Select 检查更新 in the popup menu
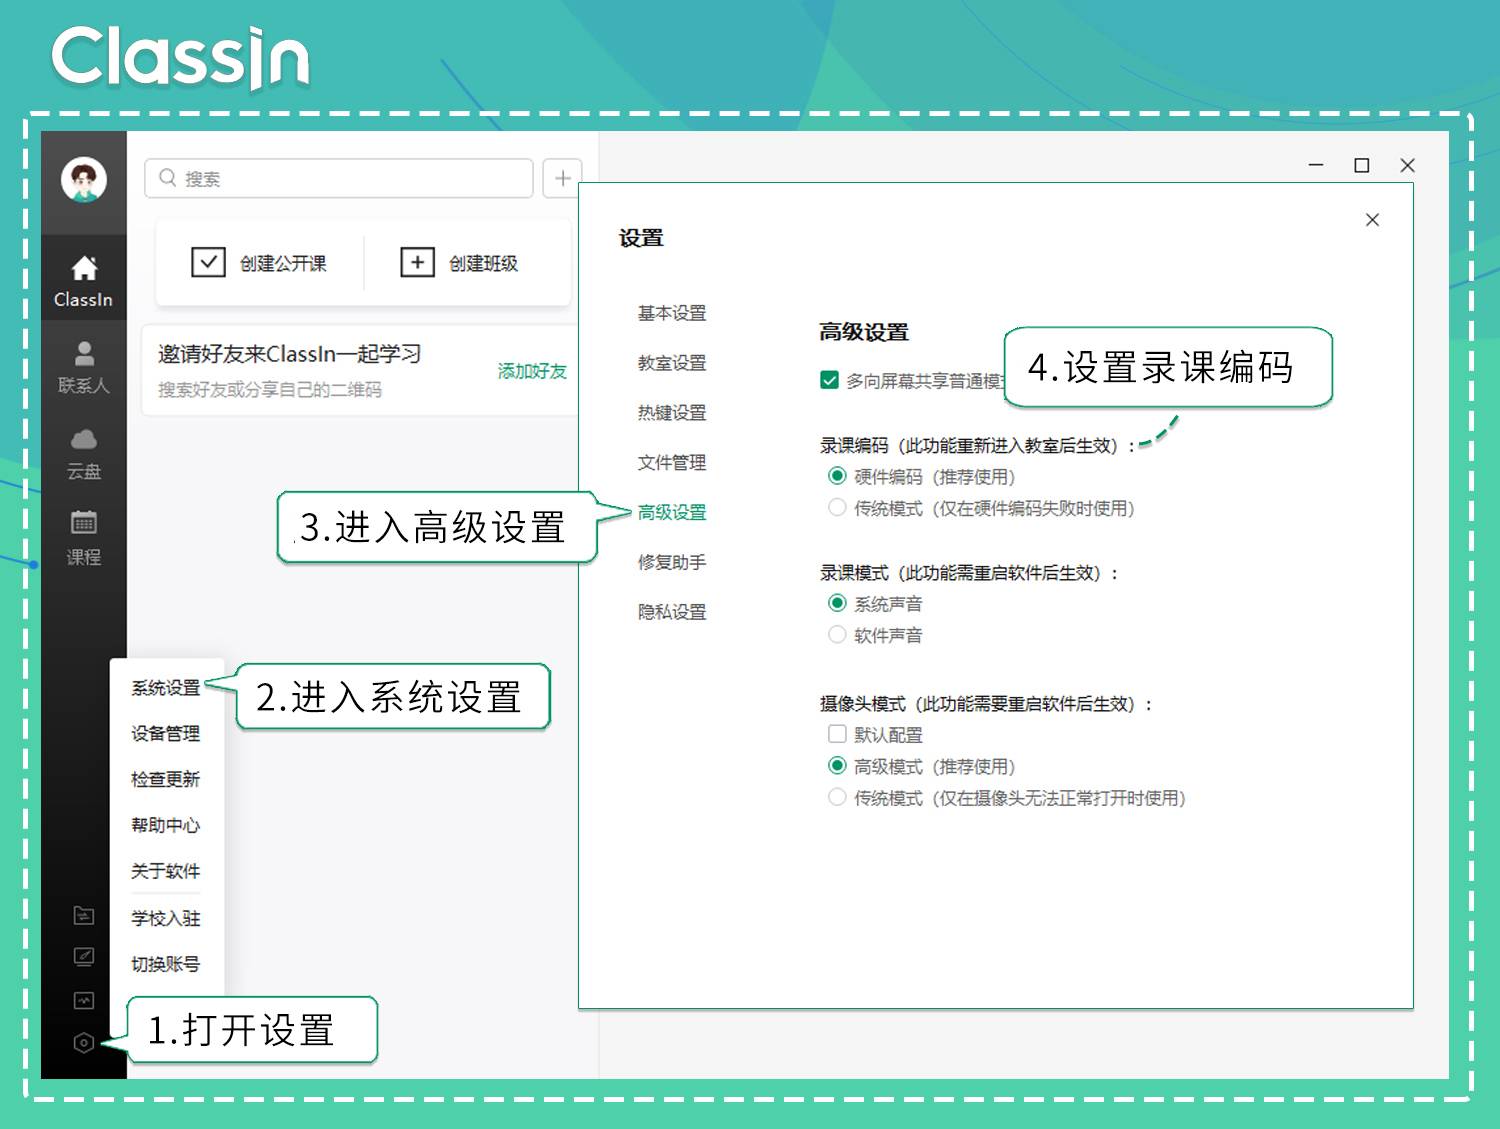Viewport: 1500px width, 1129px height. tap(166, 780)
